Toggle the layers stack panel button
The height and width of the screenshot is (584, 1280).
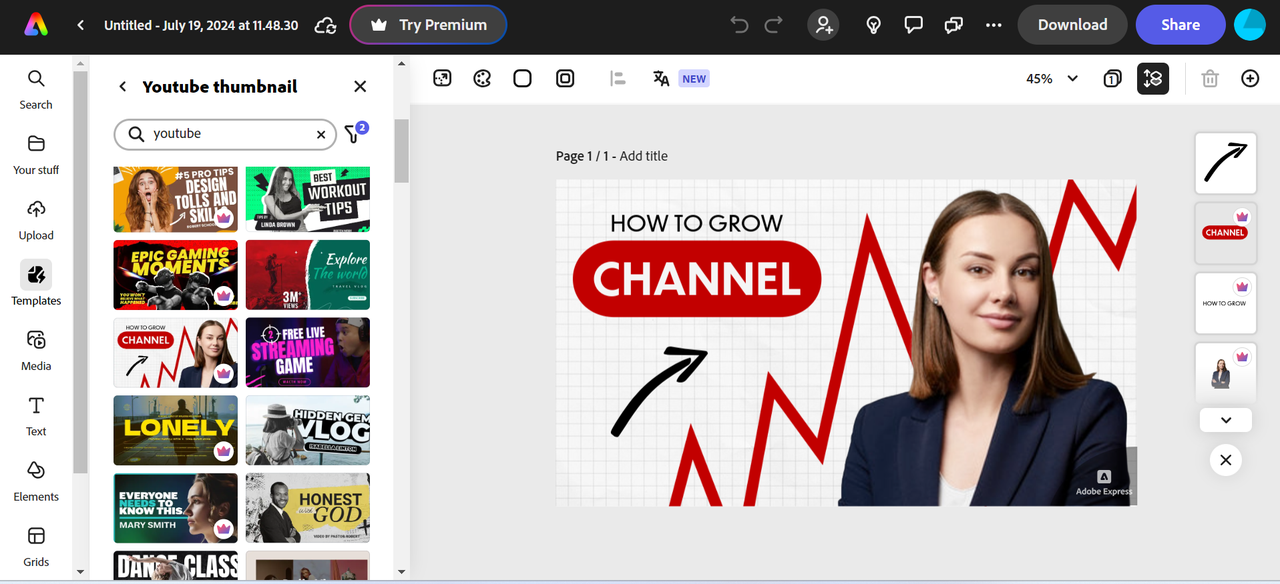pos(1153,78)
